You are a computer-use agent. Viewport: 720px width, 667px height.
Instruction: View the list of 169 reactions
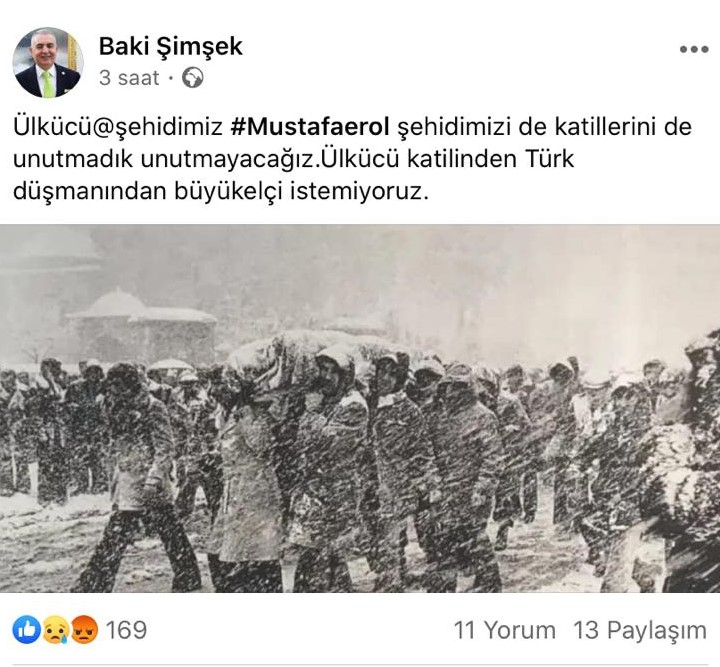[x=126, y=630]
